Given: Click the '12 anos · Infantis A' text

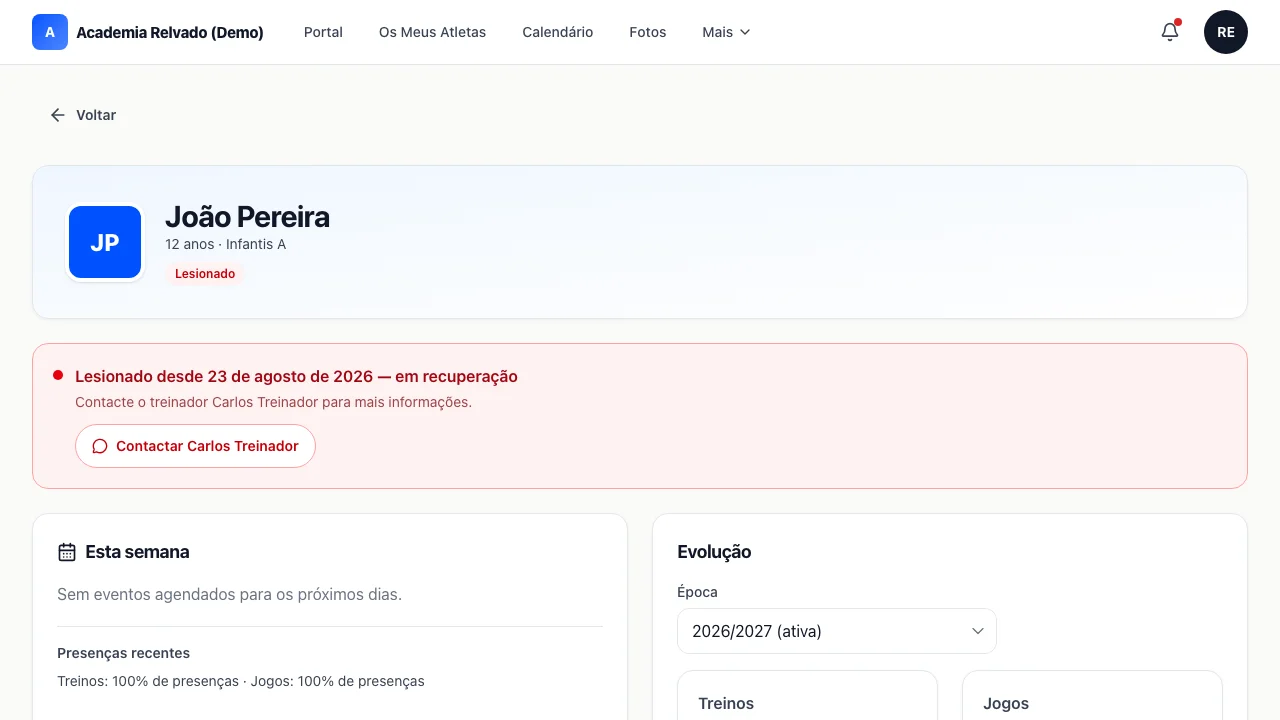Looking at the screenshot, I should [226, 244].
